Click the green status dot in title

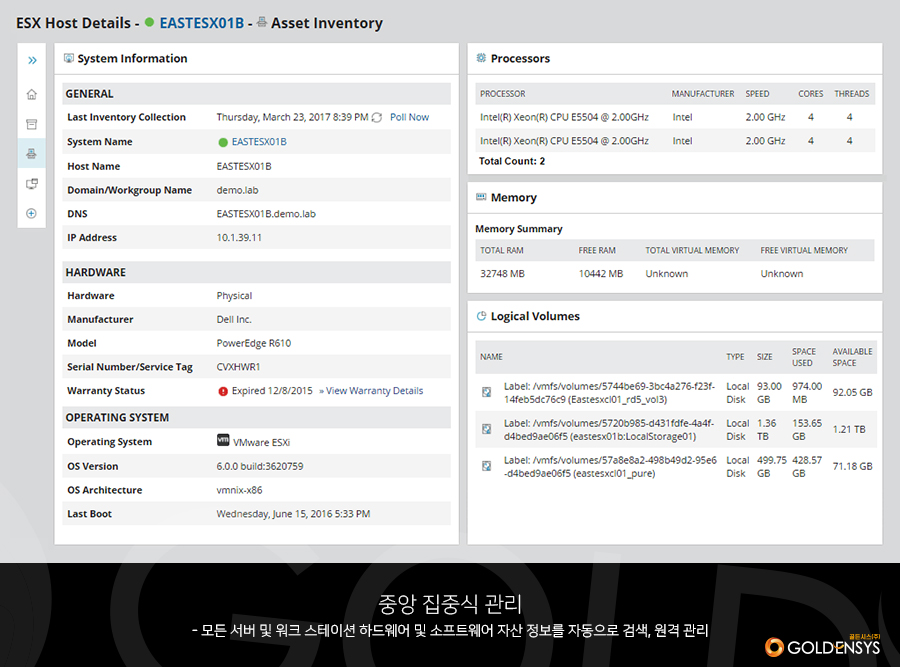pos(150,22)
